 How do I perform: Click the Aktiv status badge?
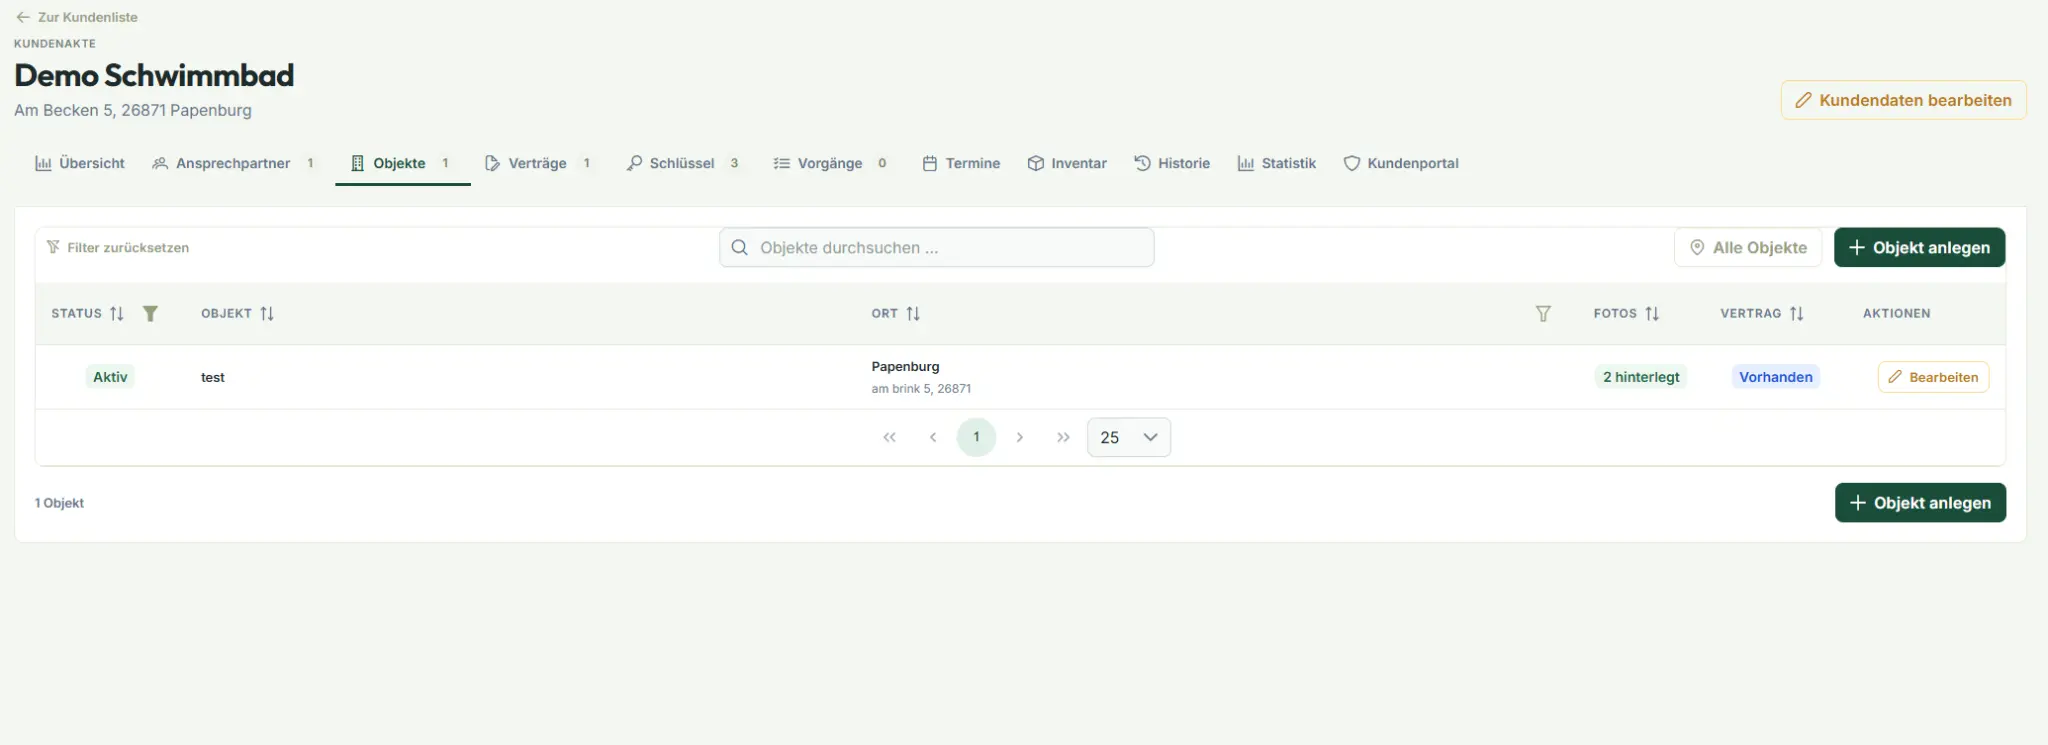110,377
